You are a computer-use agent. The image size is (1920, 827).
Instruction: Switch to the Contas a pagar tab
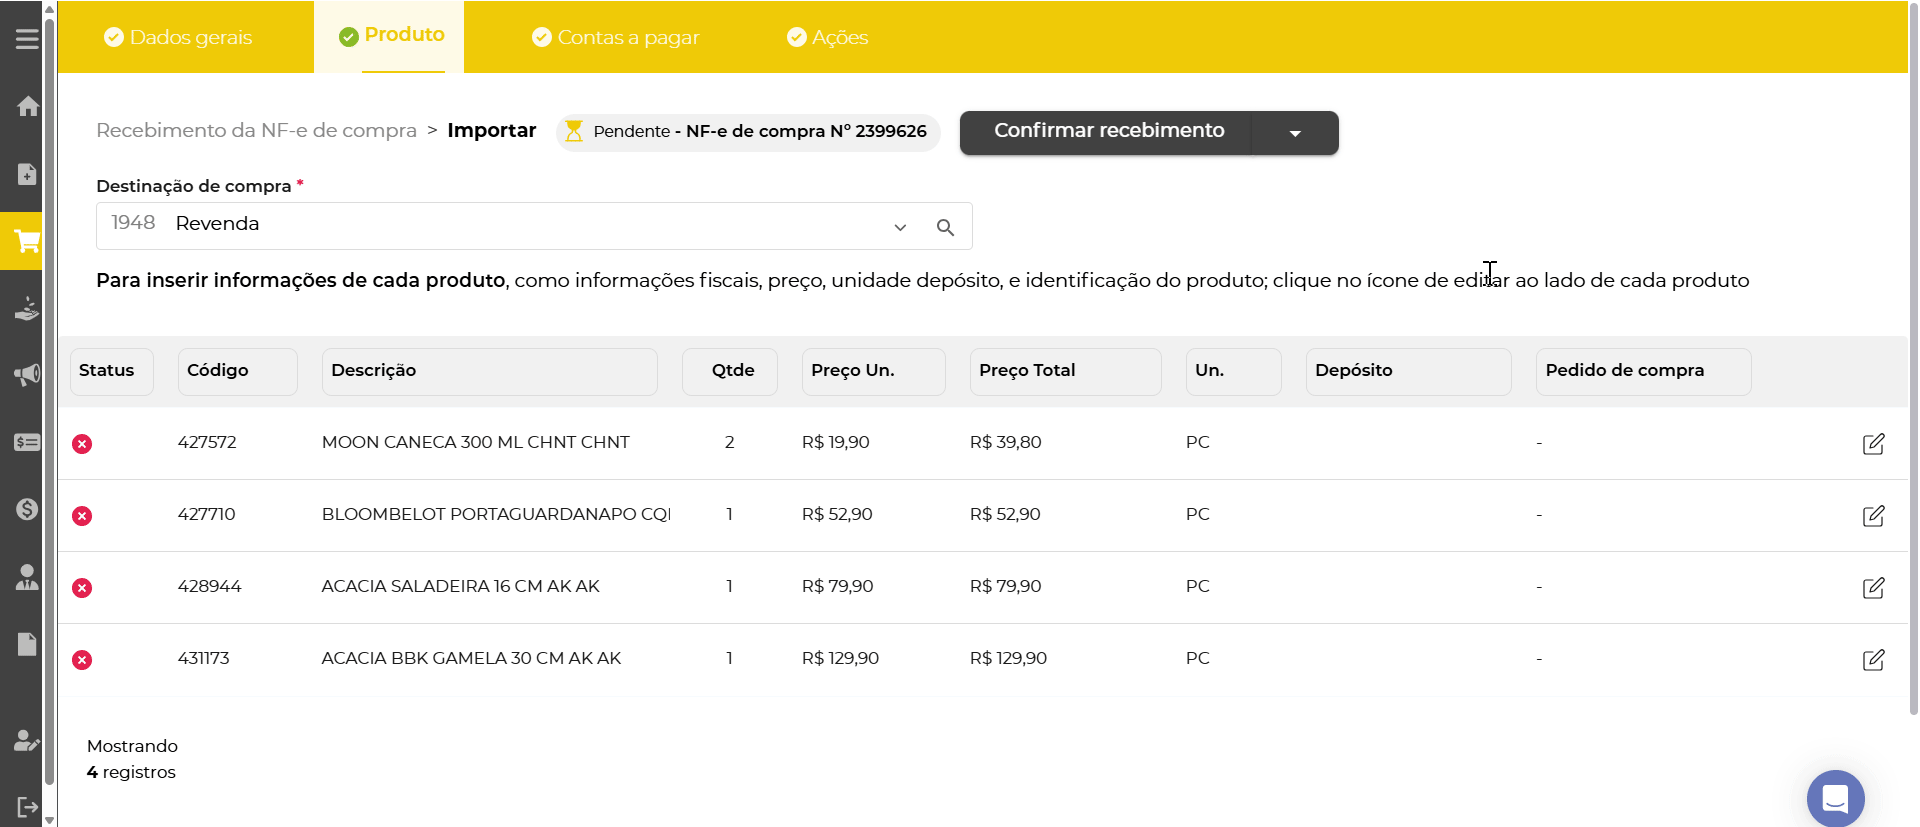point(616,38)
